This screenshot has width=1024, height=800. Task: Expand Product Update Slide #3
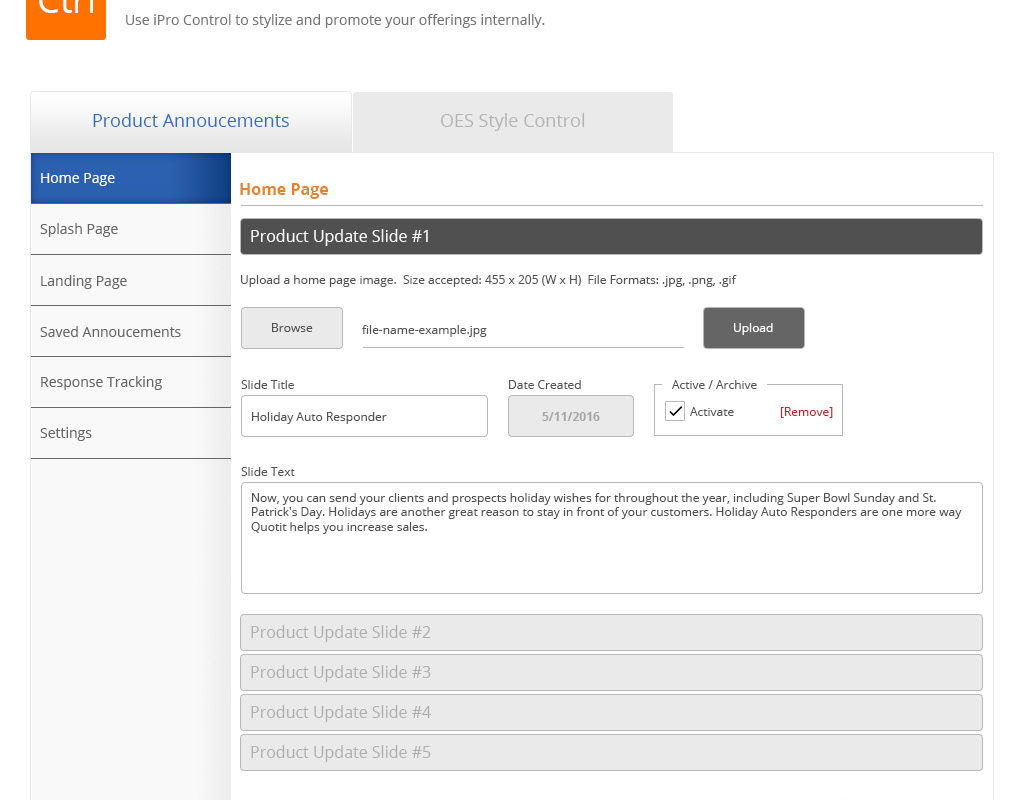click(x=610, y=672)
